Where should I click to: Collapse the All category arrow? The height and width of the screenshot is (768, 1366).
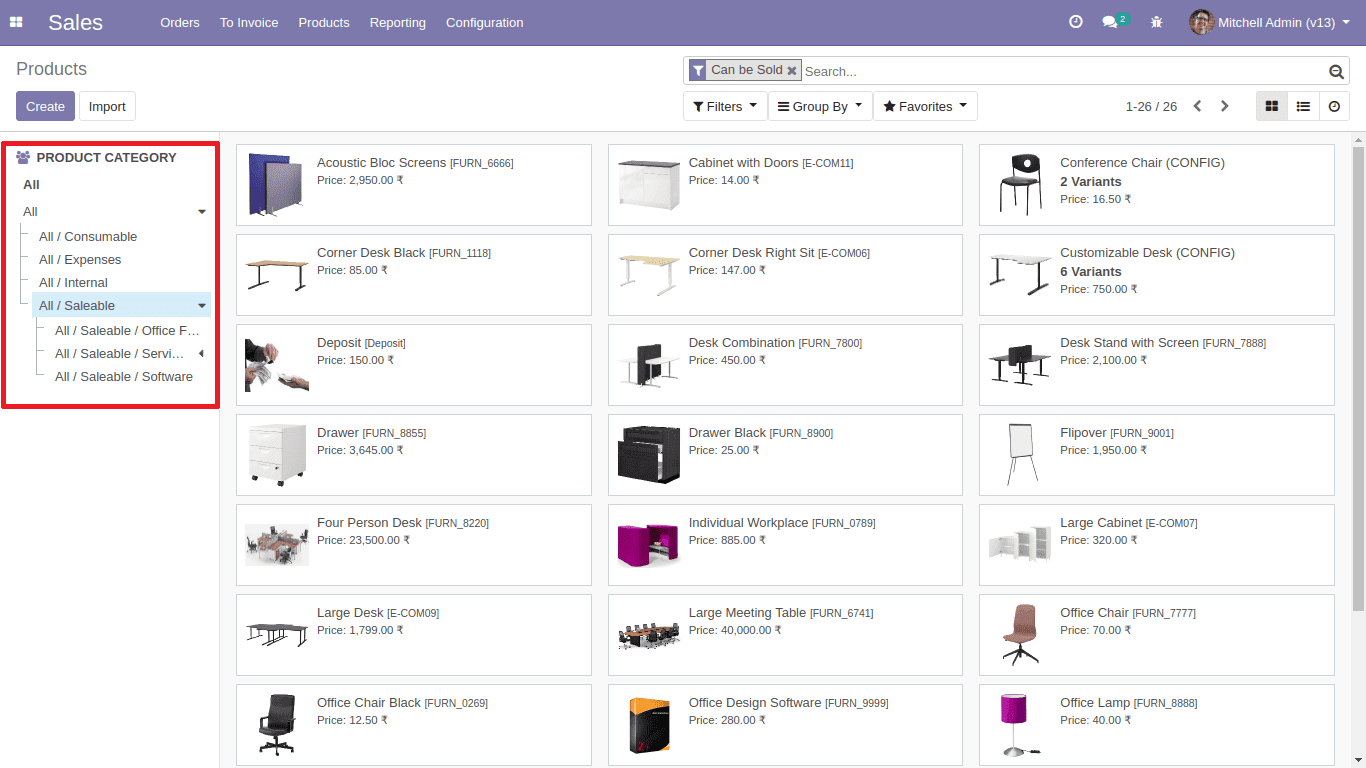click(202, 212)
